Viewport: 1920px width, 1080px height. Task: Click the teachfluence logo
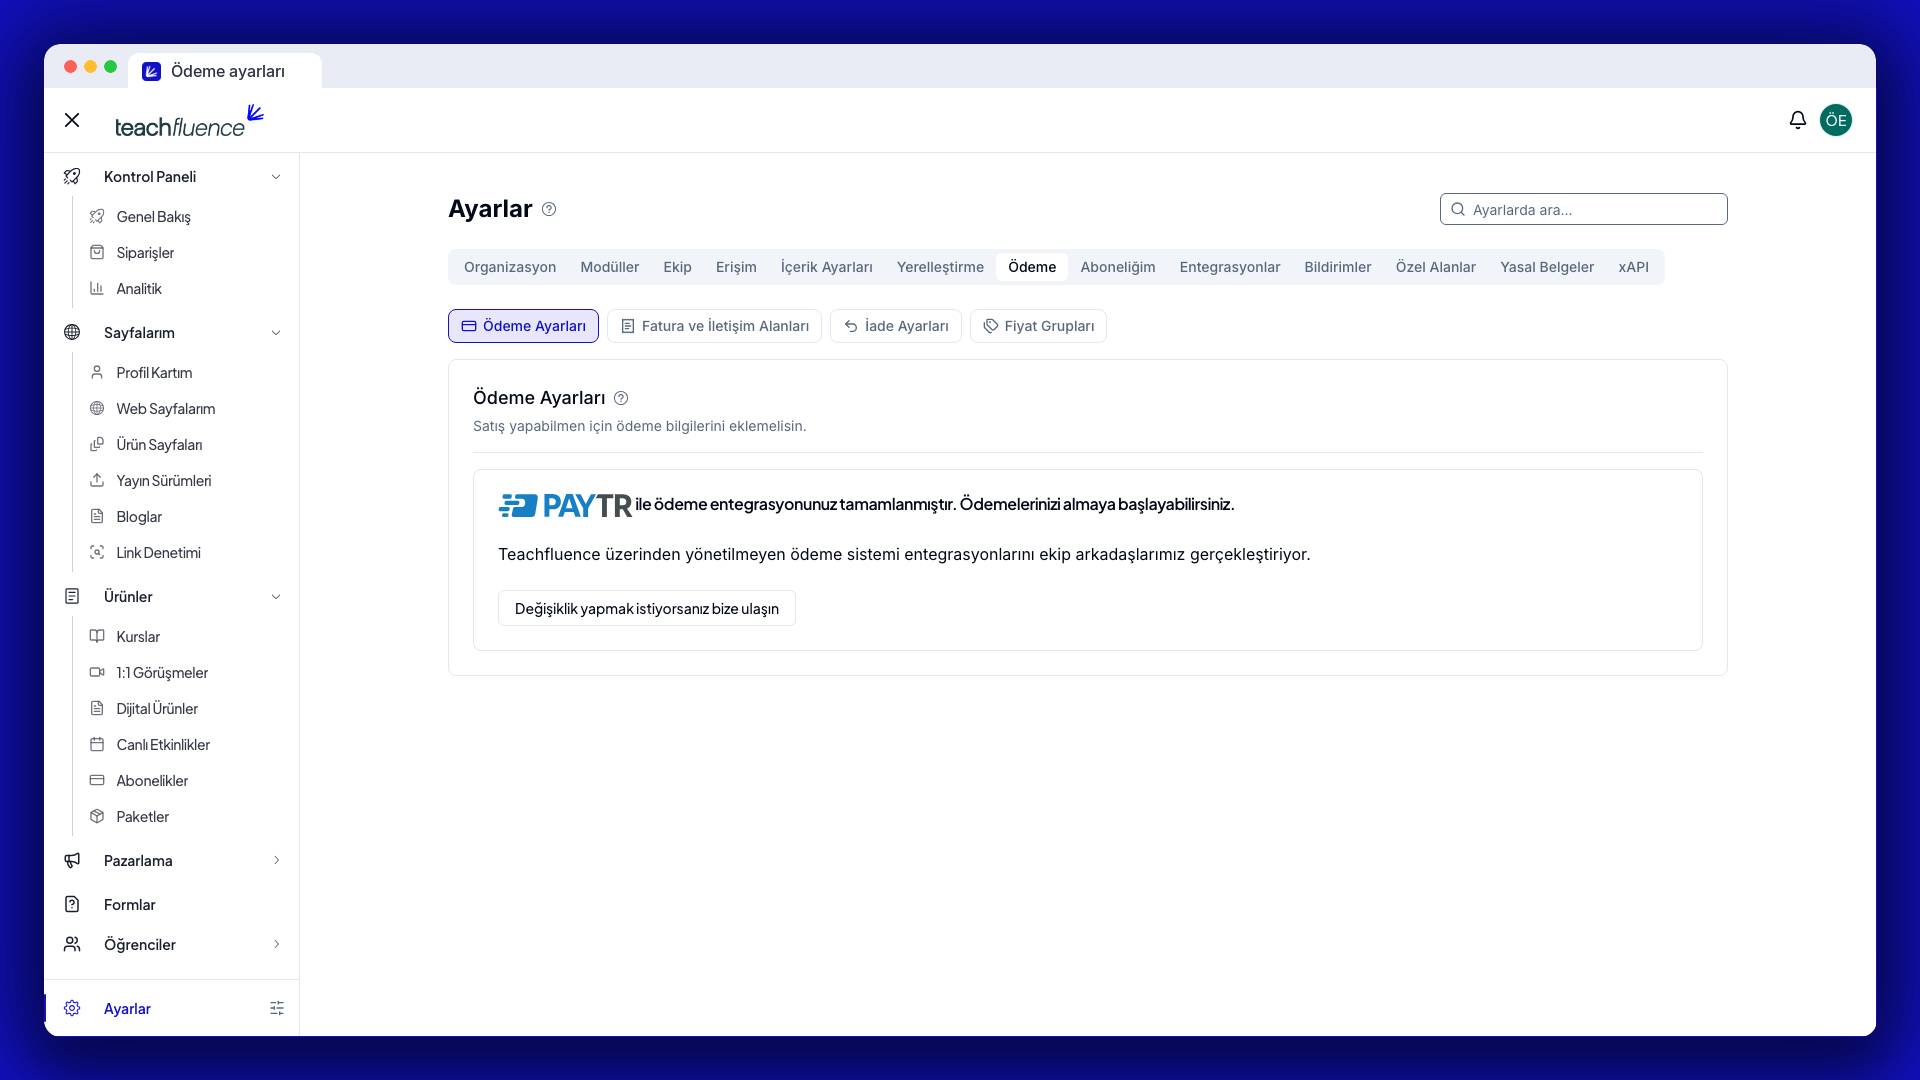(x=189, y=120)
